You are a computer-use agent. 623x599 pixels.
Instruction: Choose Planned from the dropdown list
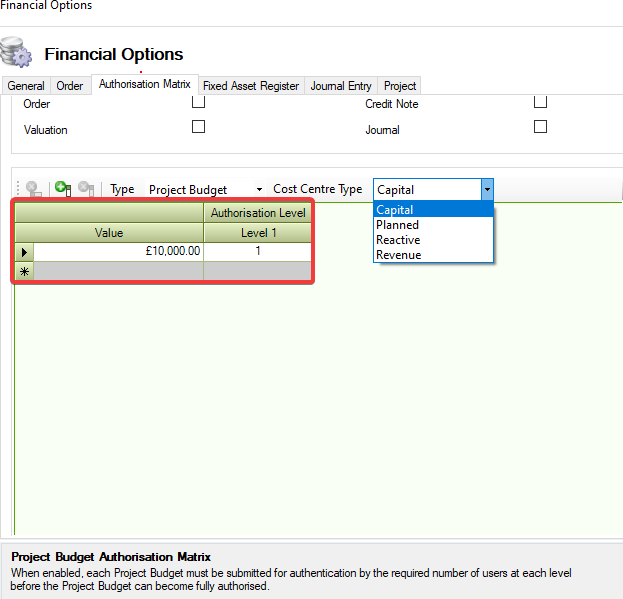(397, 225)
